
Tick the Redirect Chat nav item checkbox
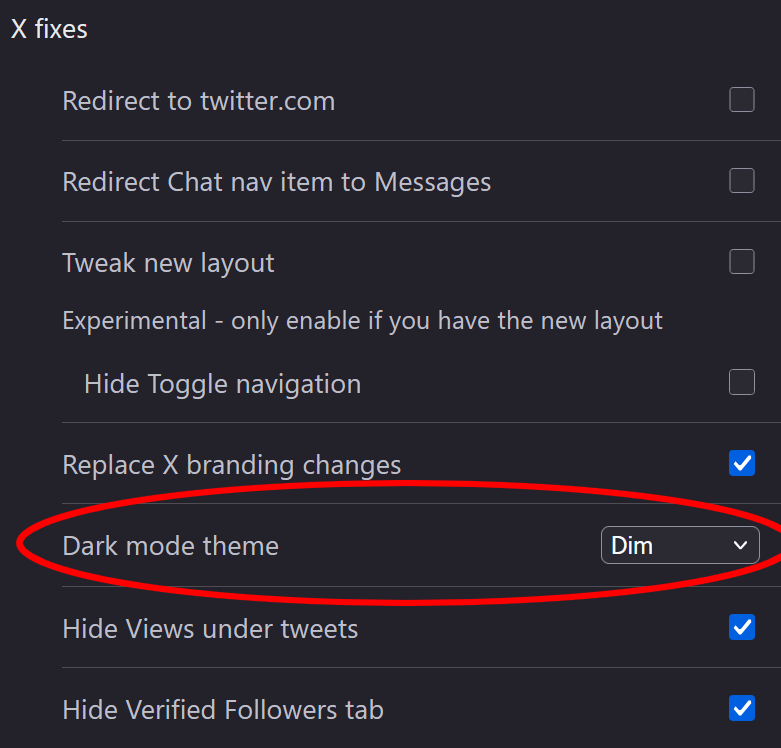741,181
